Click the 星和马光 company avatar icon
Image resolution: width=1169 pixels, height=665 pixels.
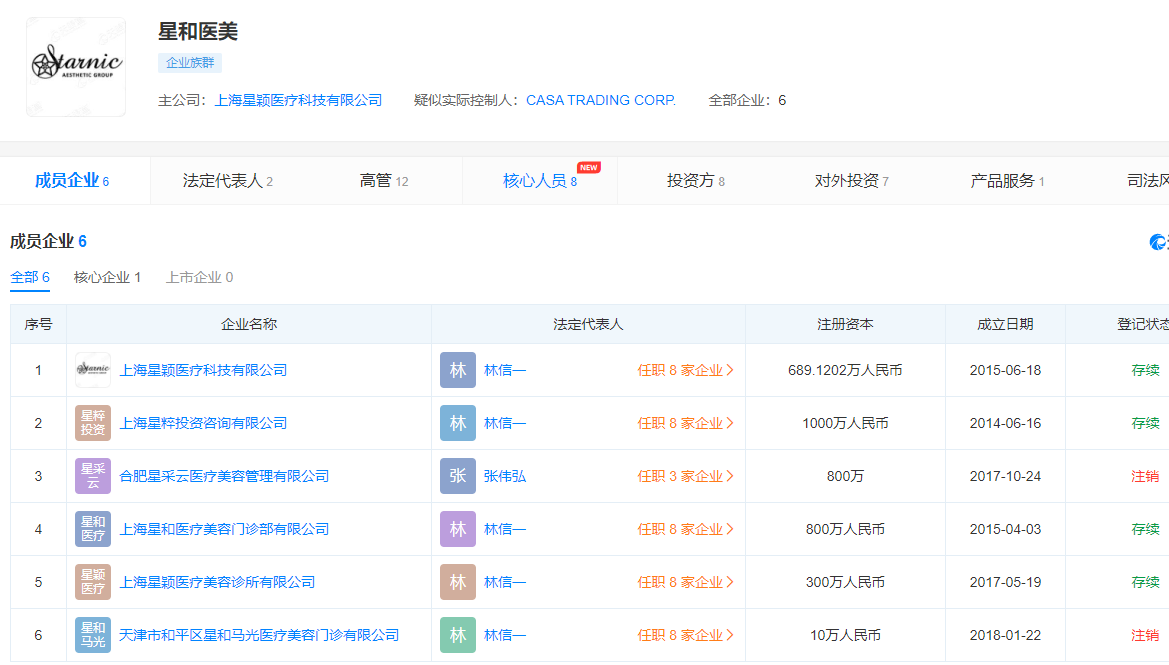click(93, 635)
